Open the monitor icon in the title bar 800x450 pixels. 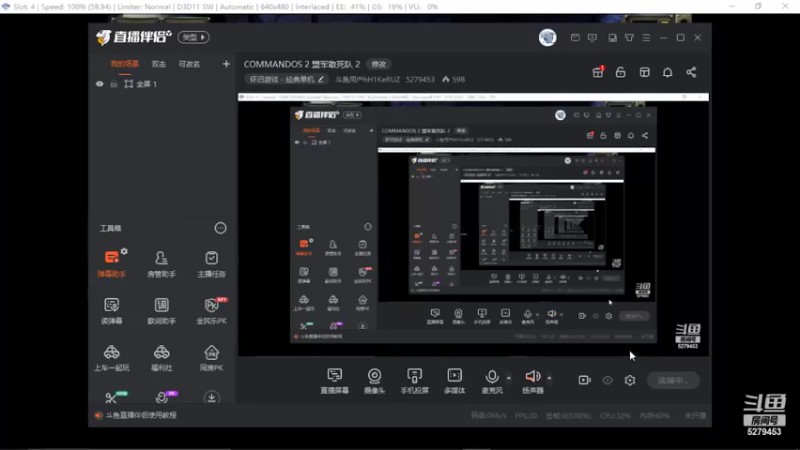592,38
